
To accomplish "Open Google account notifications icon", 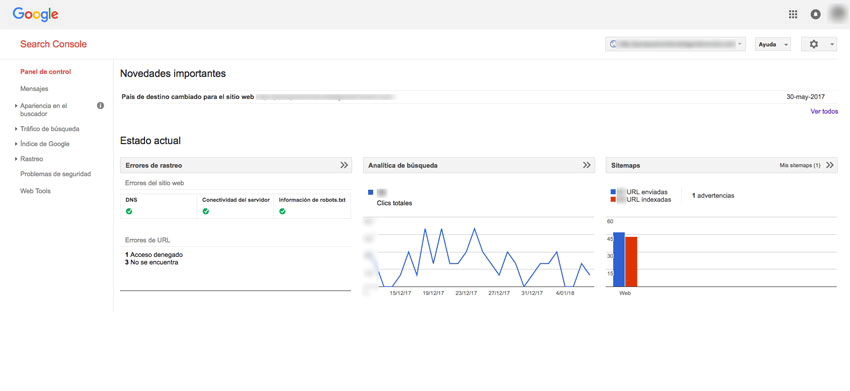I will [x=815, y=15].
